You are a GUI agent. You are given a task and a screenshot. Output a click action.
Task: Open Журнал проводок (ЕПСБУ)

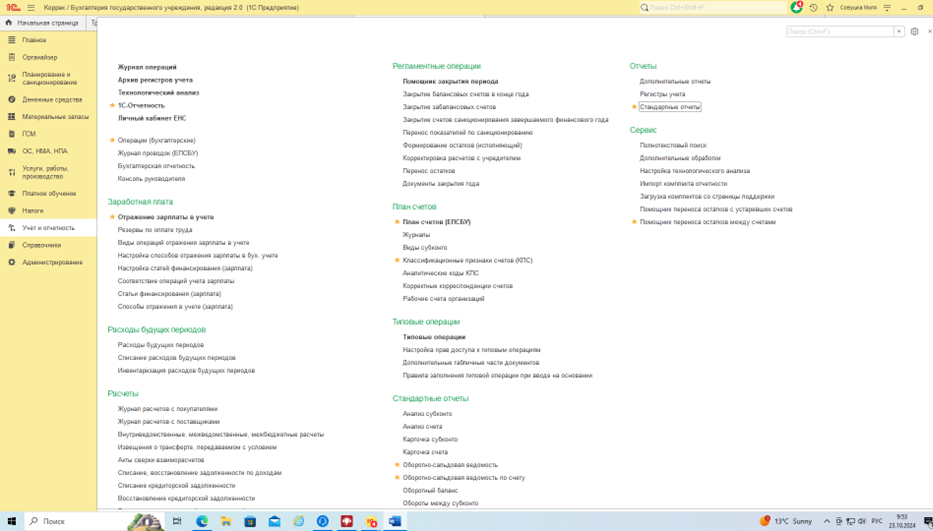coord(158,153)
